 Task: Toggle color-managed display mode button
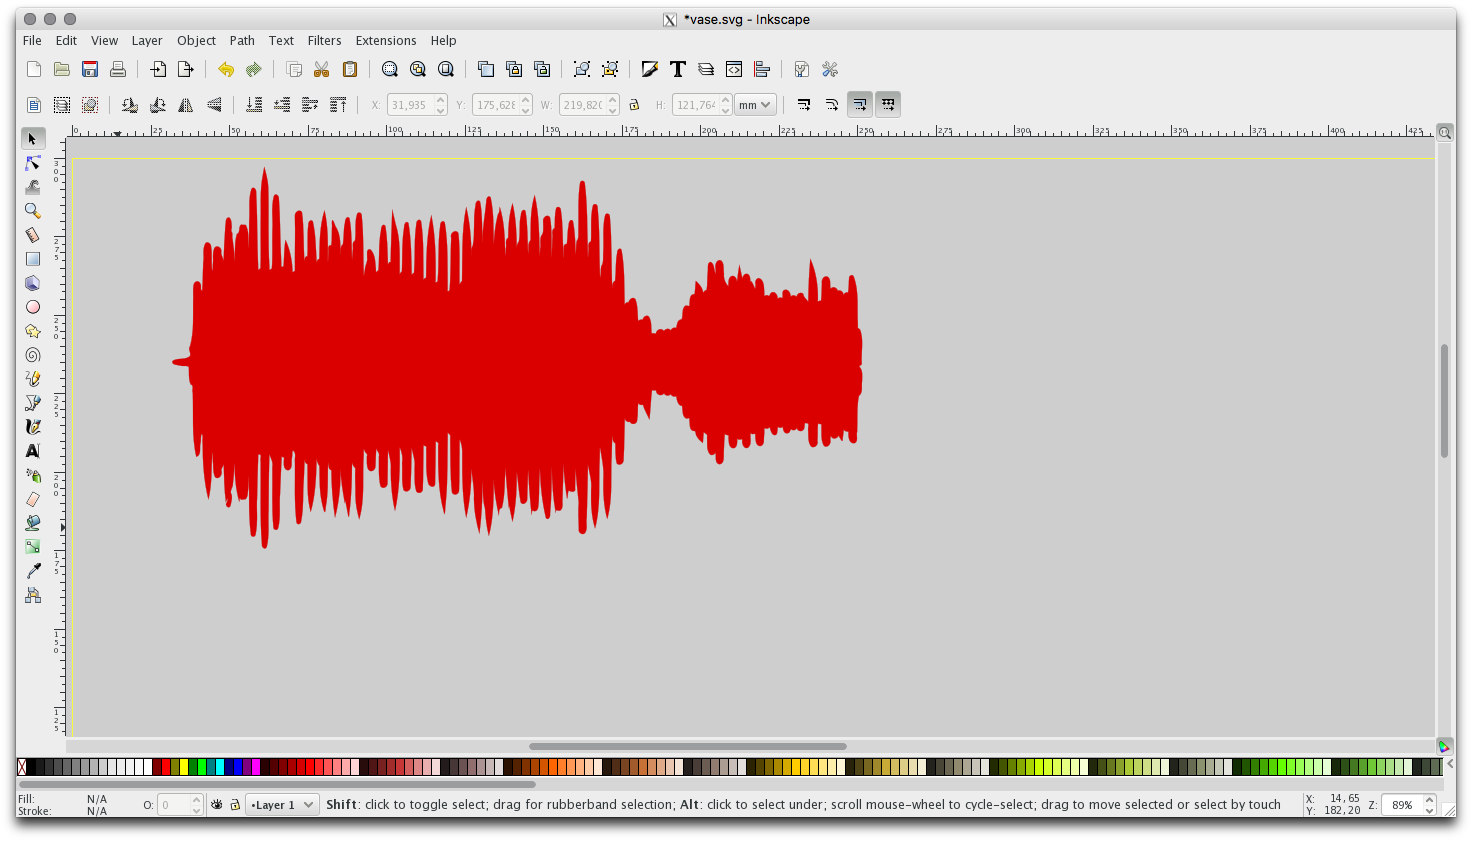[x=1445, y=746]
